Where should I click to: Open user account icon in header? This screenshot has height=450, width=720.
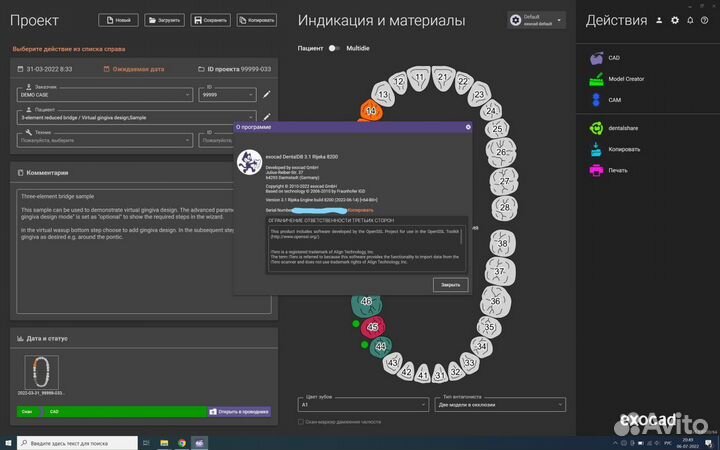pos(659,20)
